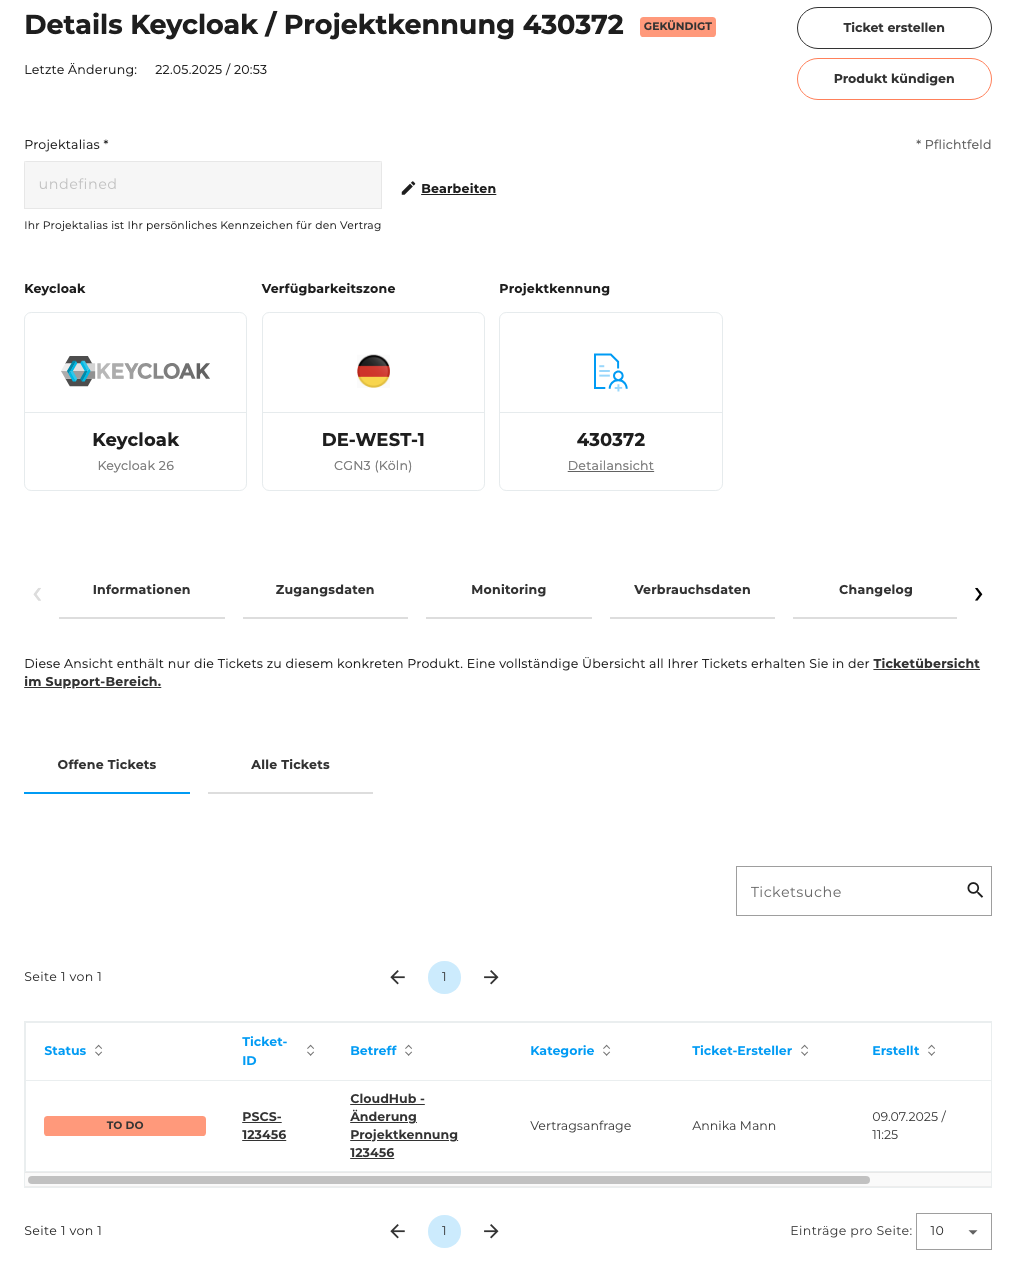Viewport: 1019px width, 1270px height.
Task: Open Ticketübersicht im Support-Bereich link
Action: [x=926, y=663]
